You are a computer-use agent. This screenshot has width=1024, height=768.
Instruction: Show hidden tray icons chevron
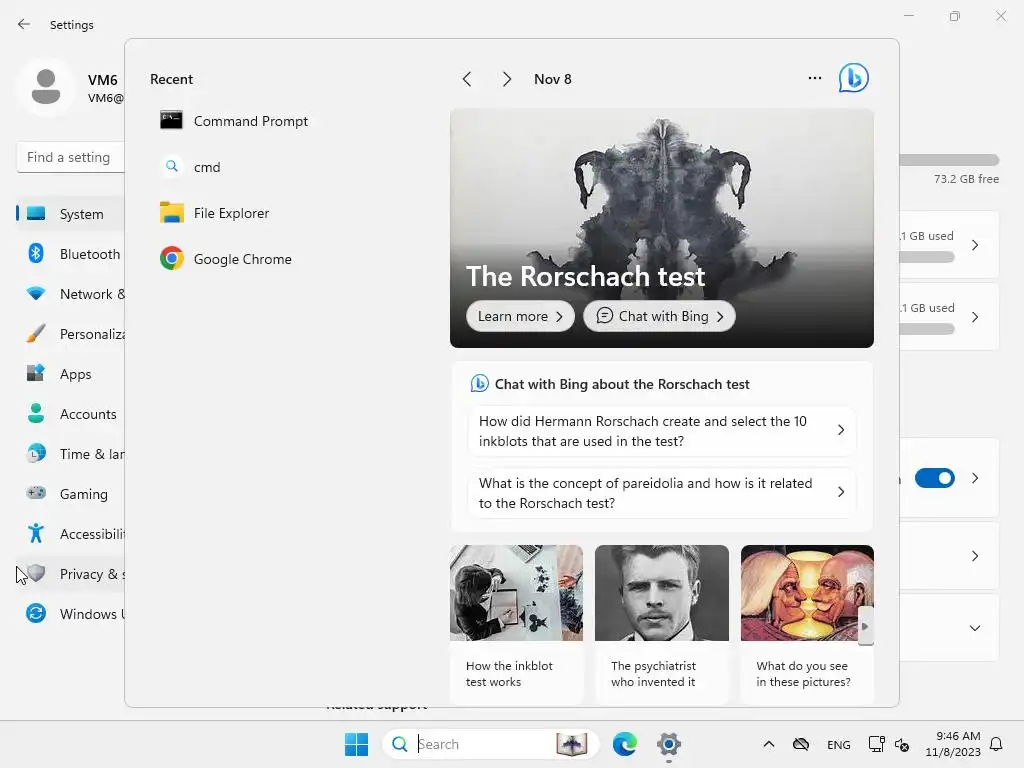point(769,744)
